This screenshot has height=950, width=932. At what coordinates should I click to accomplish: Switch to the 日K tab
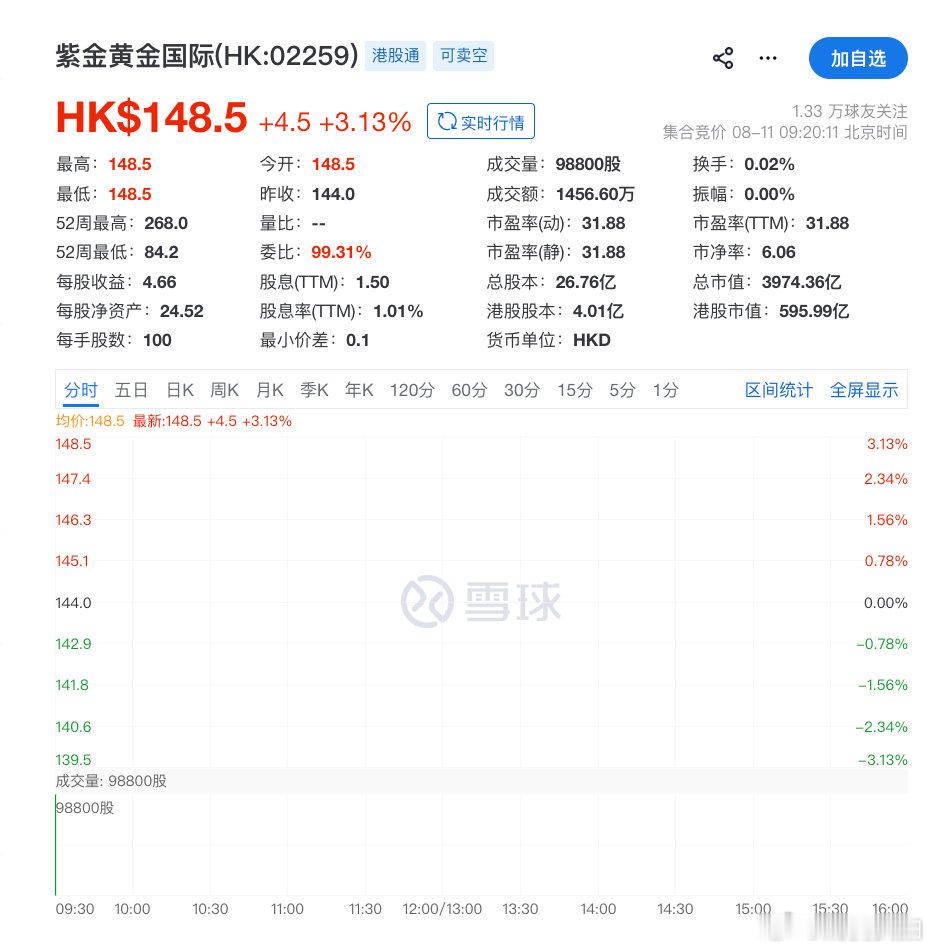pos(180,390)
